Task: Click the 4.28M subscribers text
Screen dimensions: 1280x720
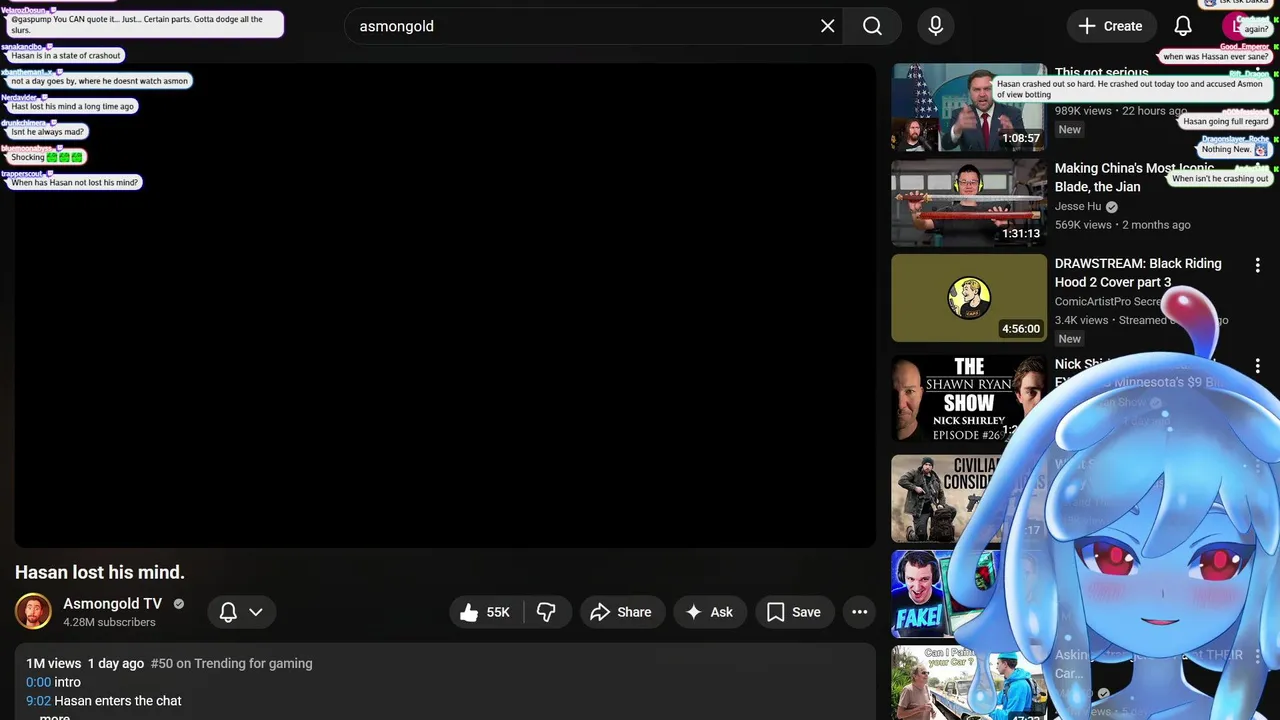Action: (x=109, y=622)
